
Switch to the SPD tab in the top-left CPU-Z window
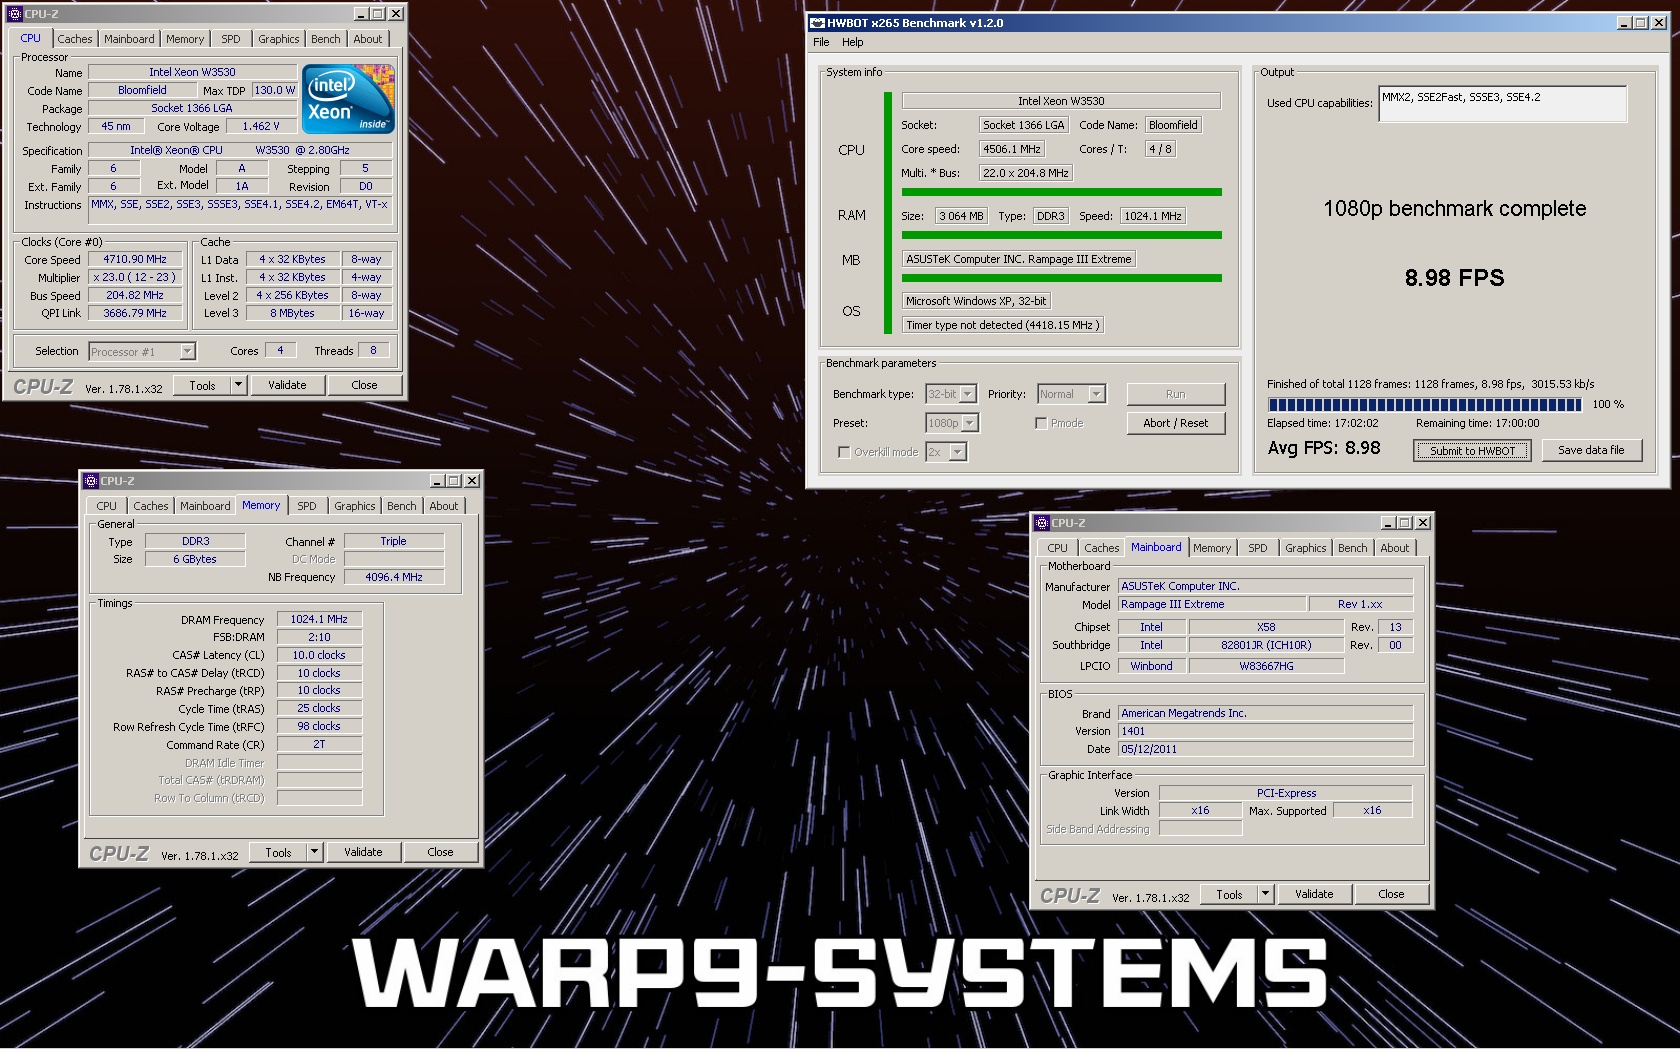[231, 39]
